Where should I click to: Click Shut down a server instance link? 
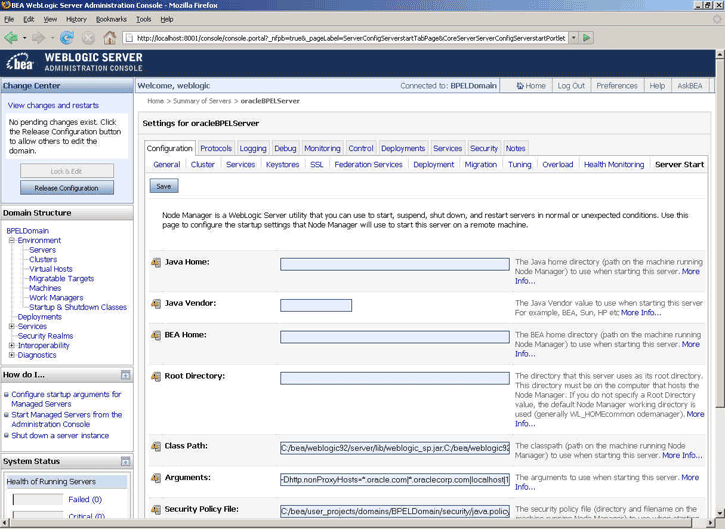pyautogui.click(x=60, y=436)
